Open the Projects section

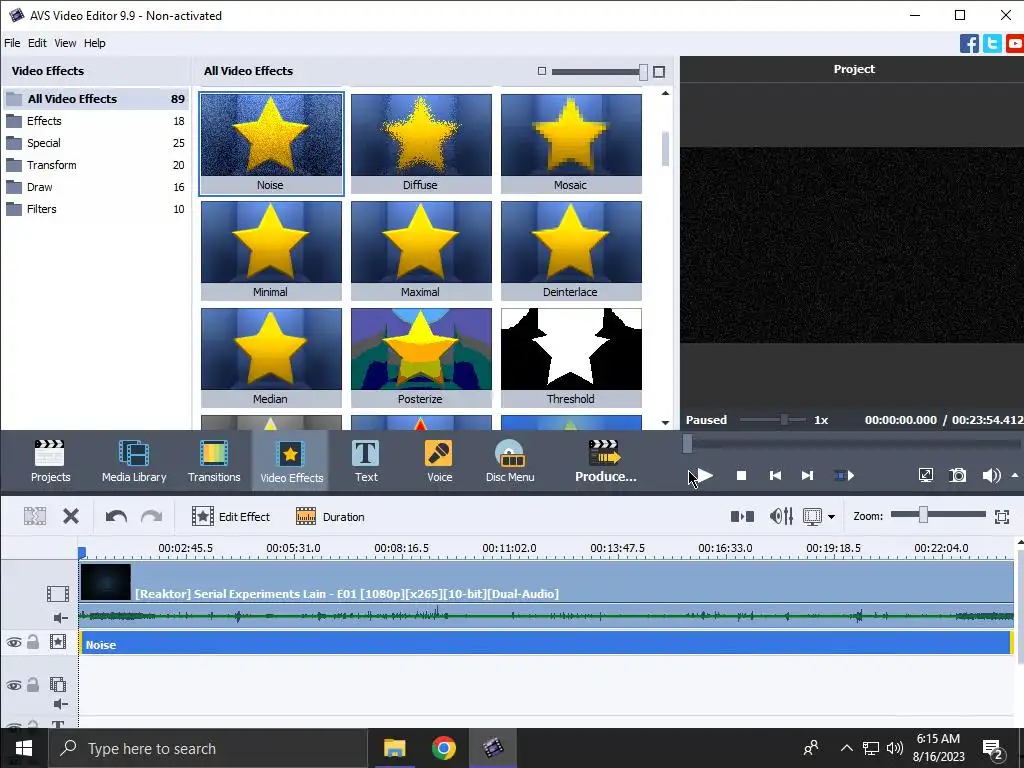coord(50,461)
